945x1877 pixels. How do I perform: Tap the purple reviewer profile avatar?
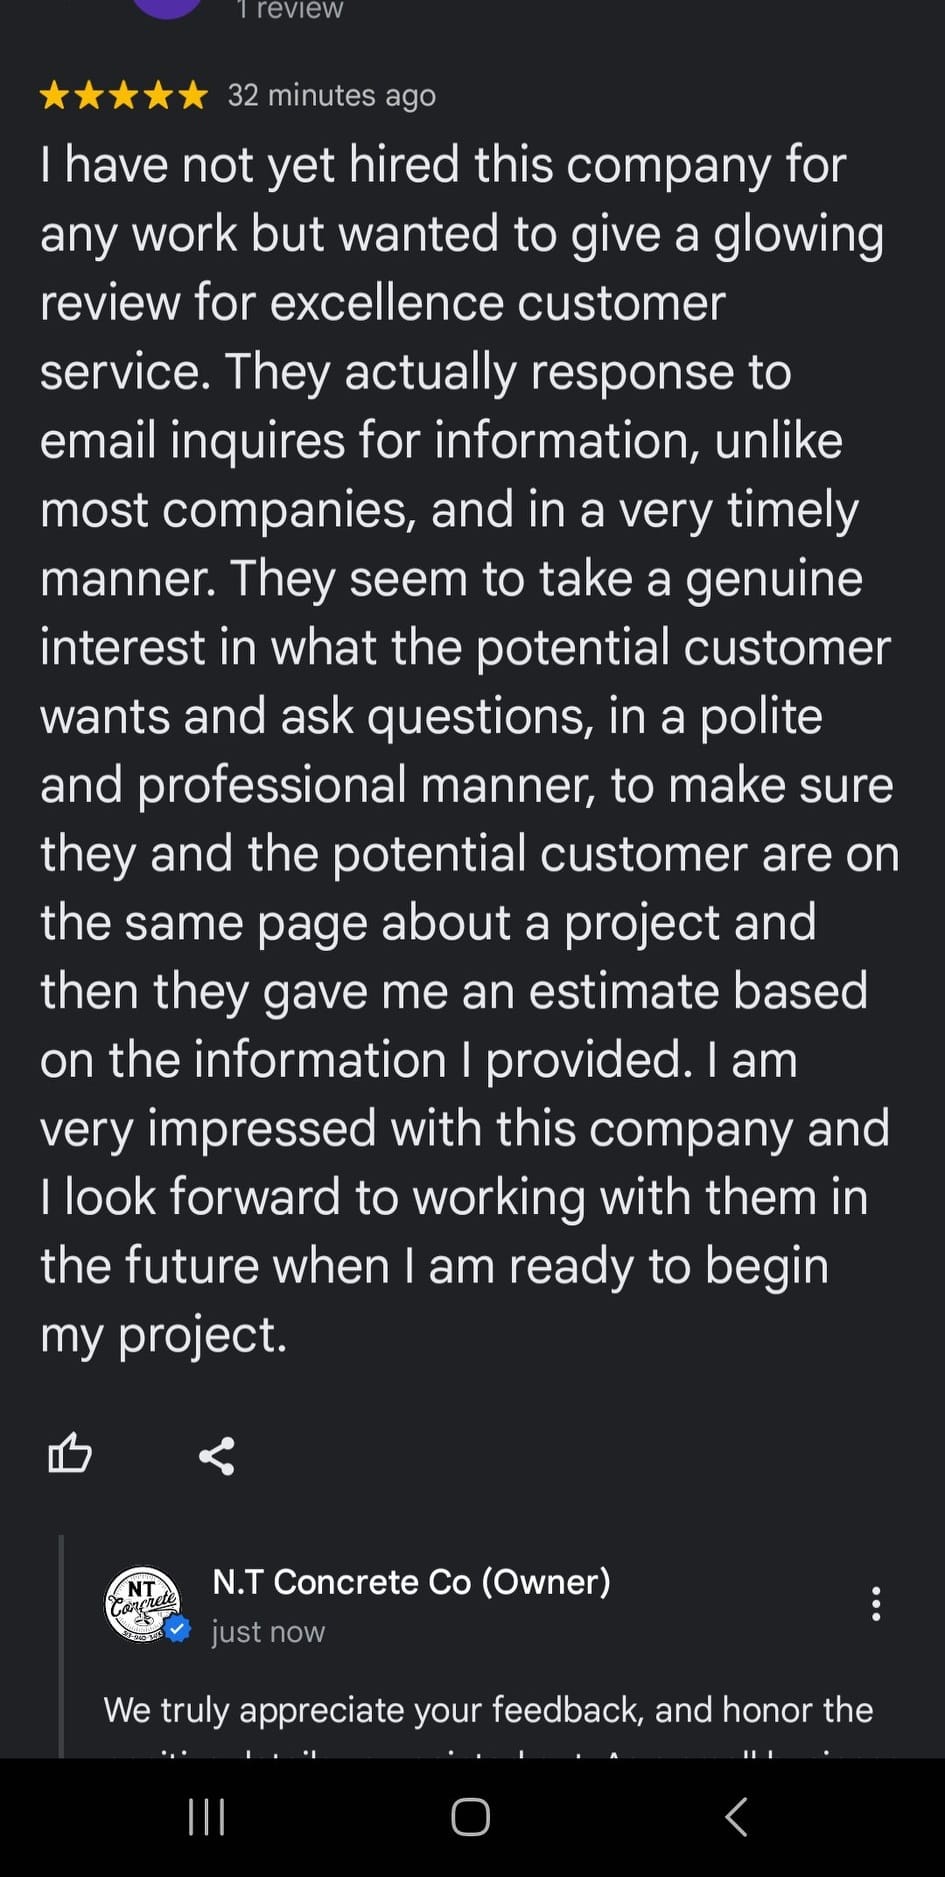pyautogui.click(x=167, y=7)
